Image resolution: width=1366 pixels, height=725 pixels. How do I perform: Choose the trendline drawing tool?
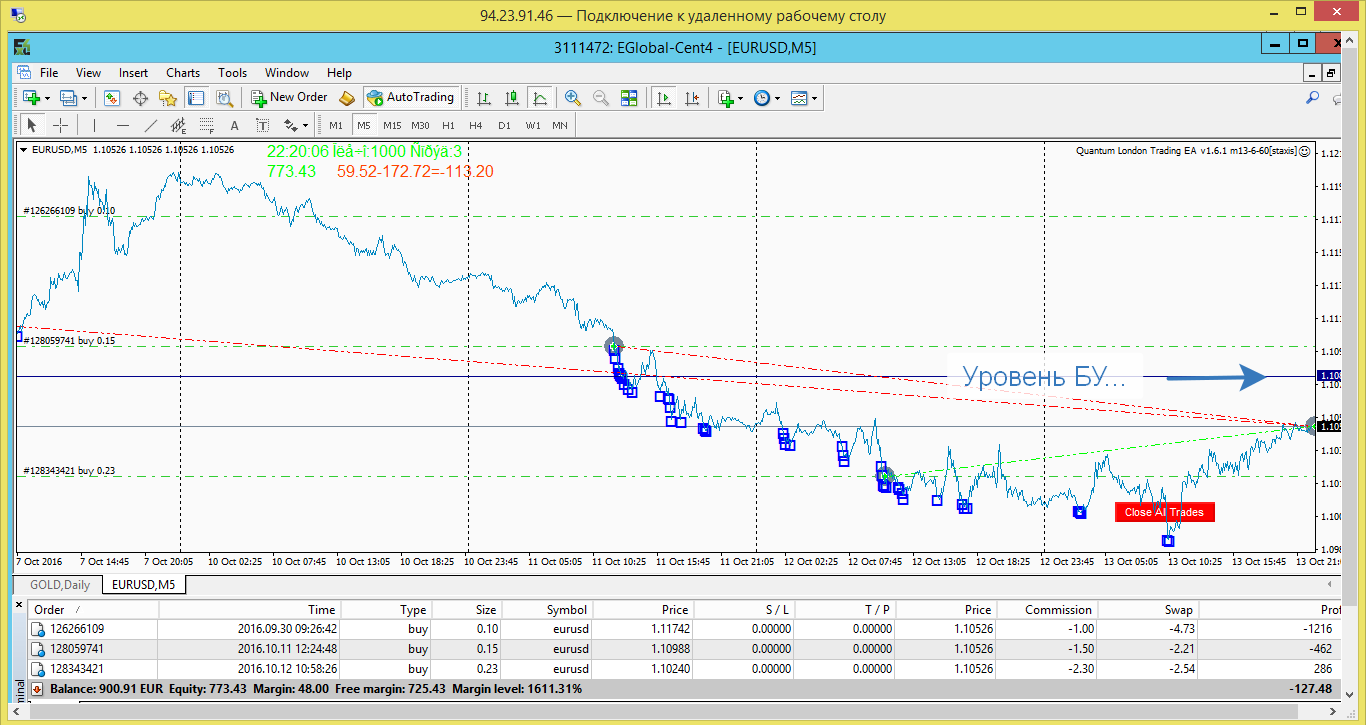[151, 125]
